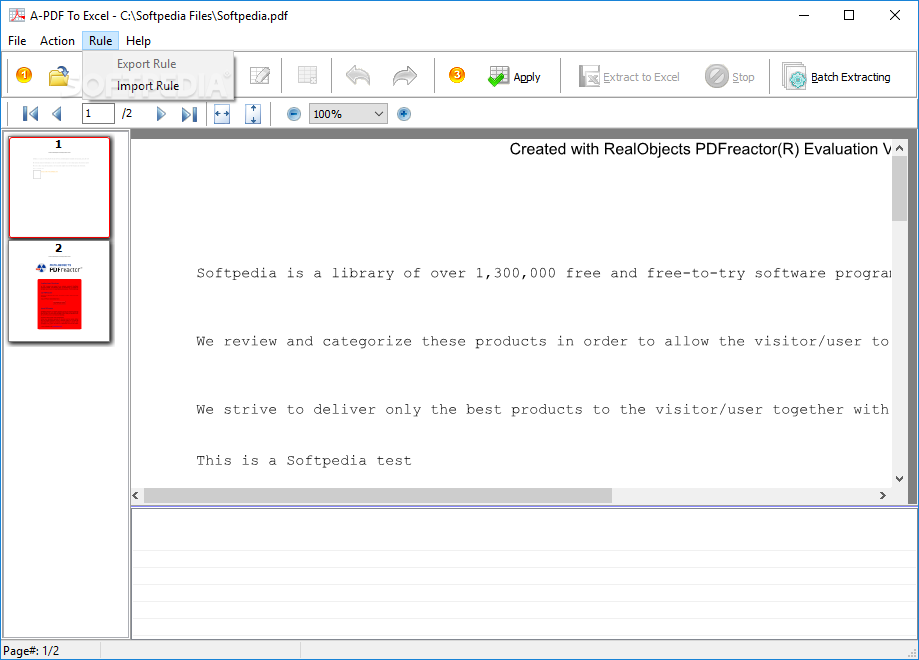Open the Action menu
The width and height of the screenshot is (919, 660).
click(57, 40)
